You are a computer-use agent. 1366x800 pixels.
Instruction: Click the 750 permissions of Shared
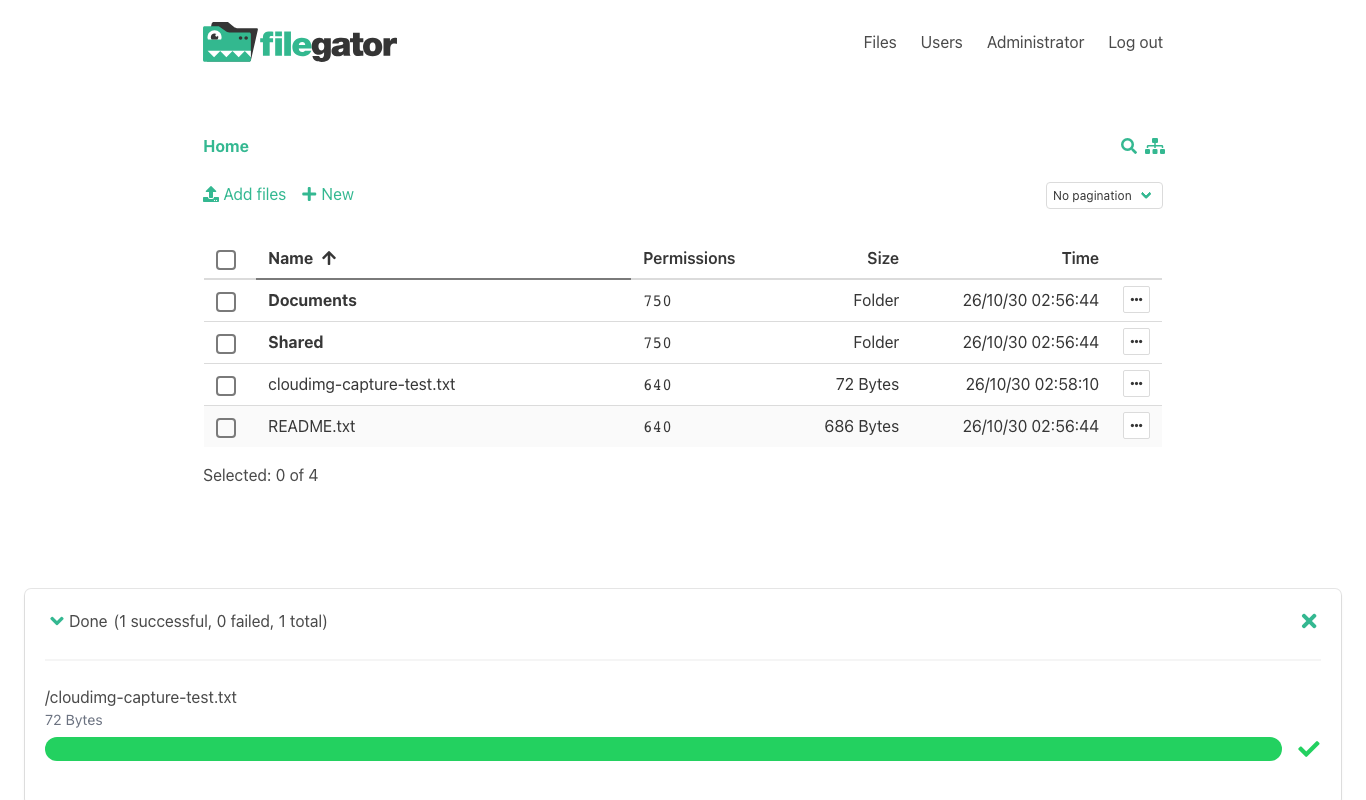coord(657,343)
